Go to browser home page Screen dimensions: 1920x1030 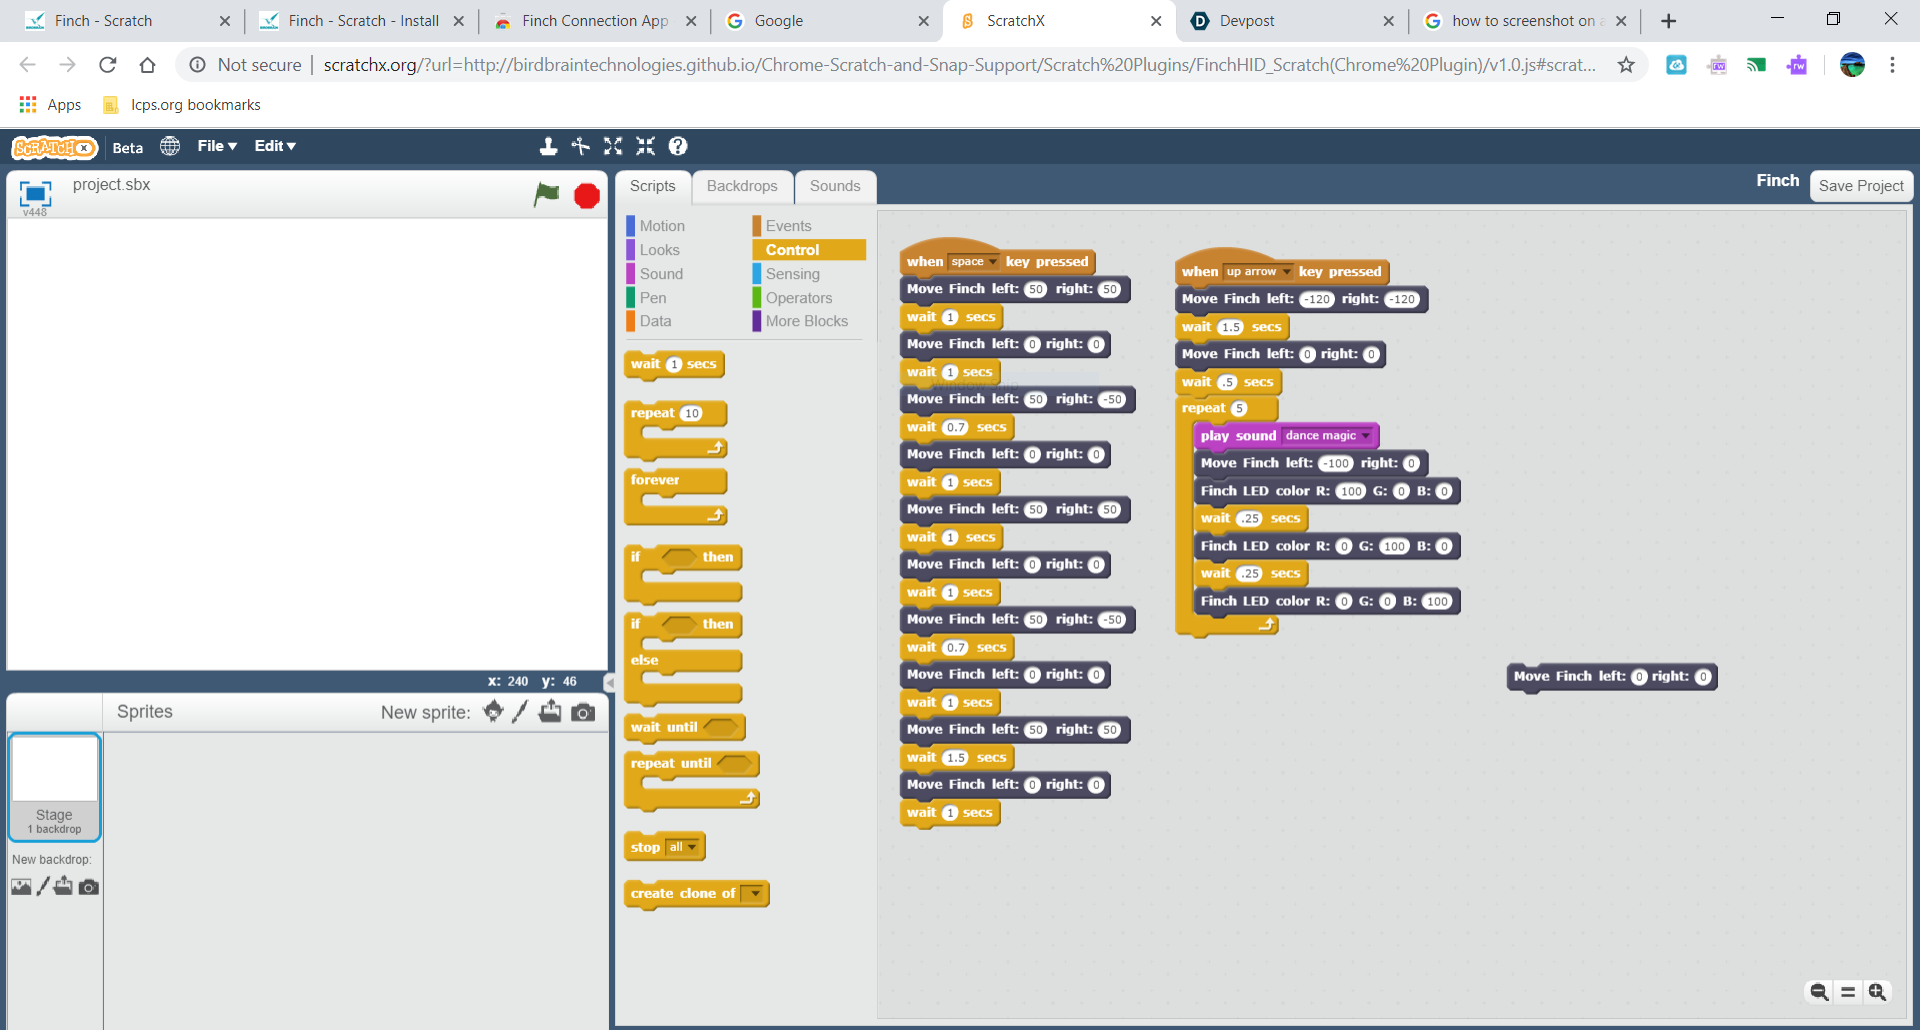coord(147,65)
